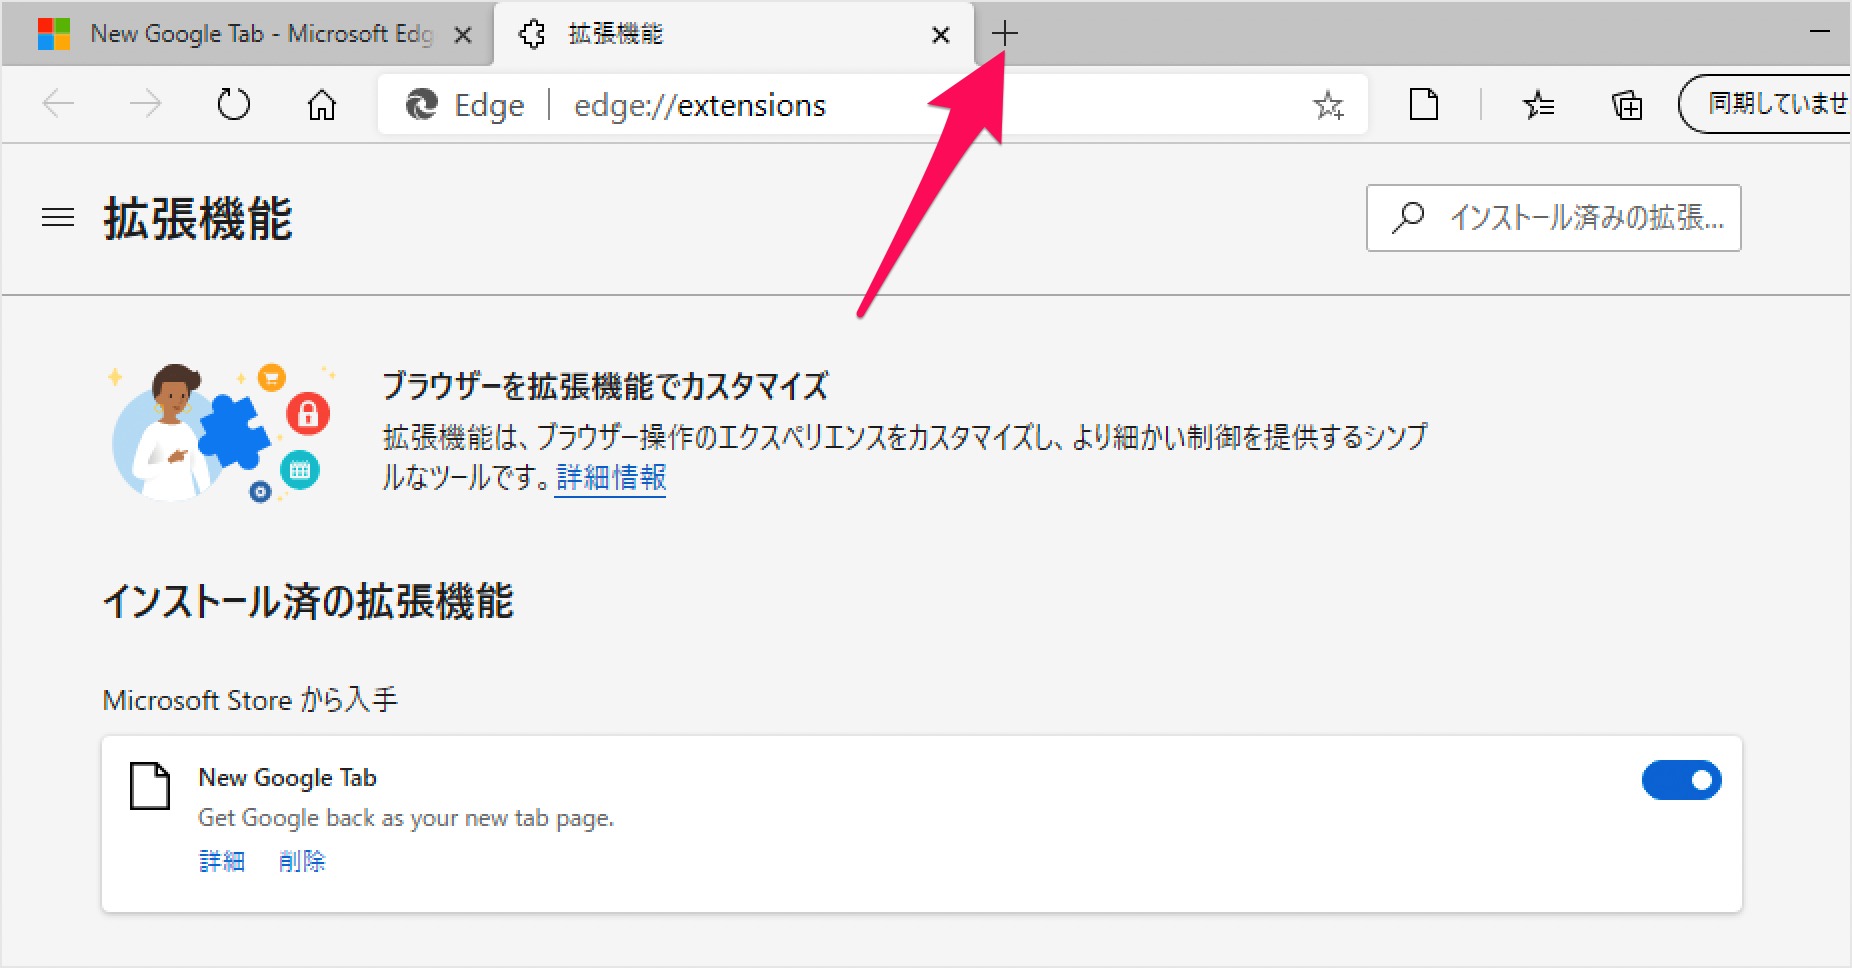Add this page to favorites star
Screen dimensions: 1852x968
(x=1328, y=104)
